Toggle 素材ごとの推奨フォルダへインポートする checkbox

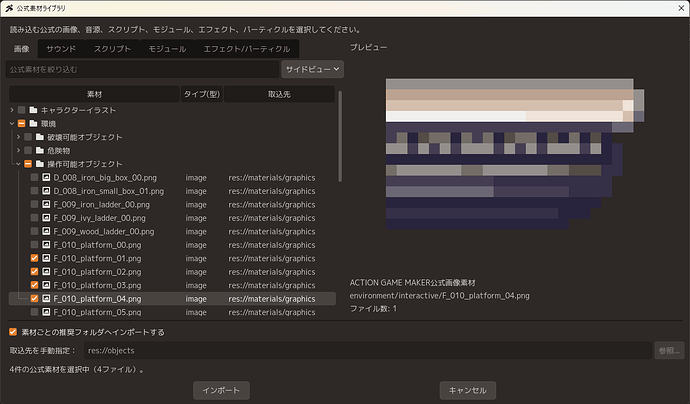[13, 332]
